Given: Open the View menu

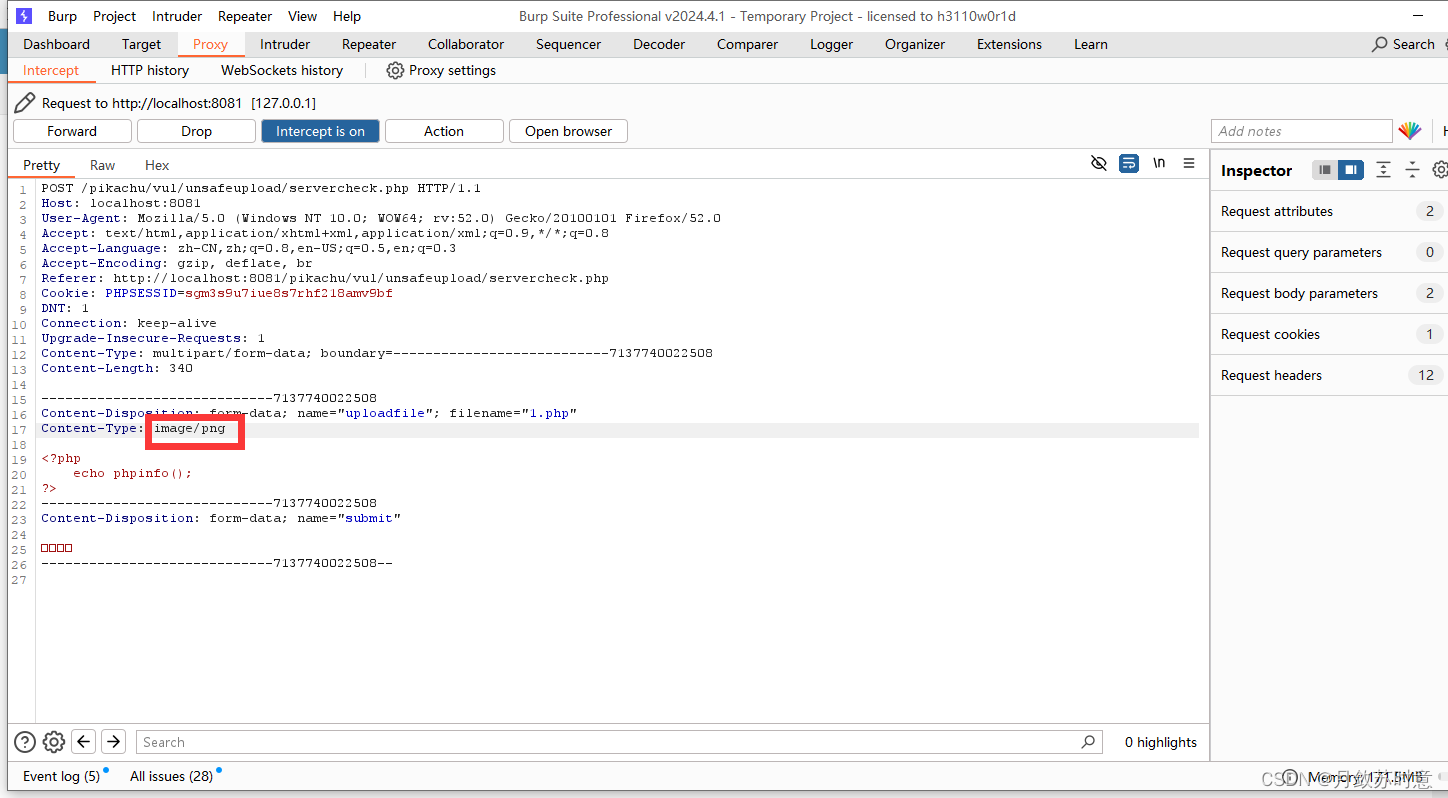Looking at the screenshot, I should tap(302, 16).
